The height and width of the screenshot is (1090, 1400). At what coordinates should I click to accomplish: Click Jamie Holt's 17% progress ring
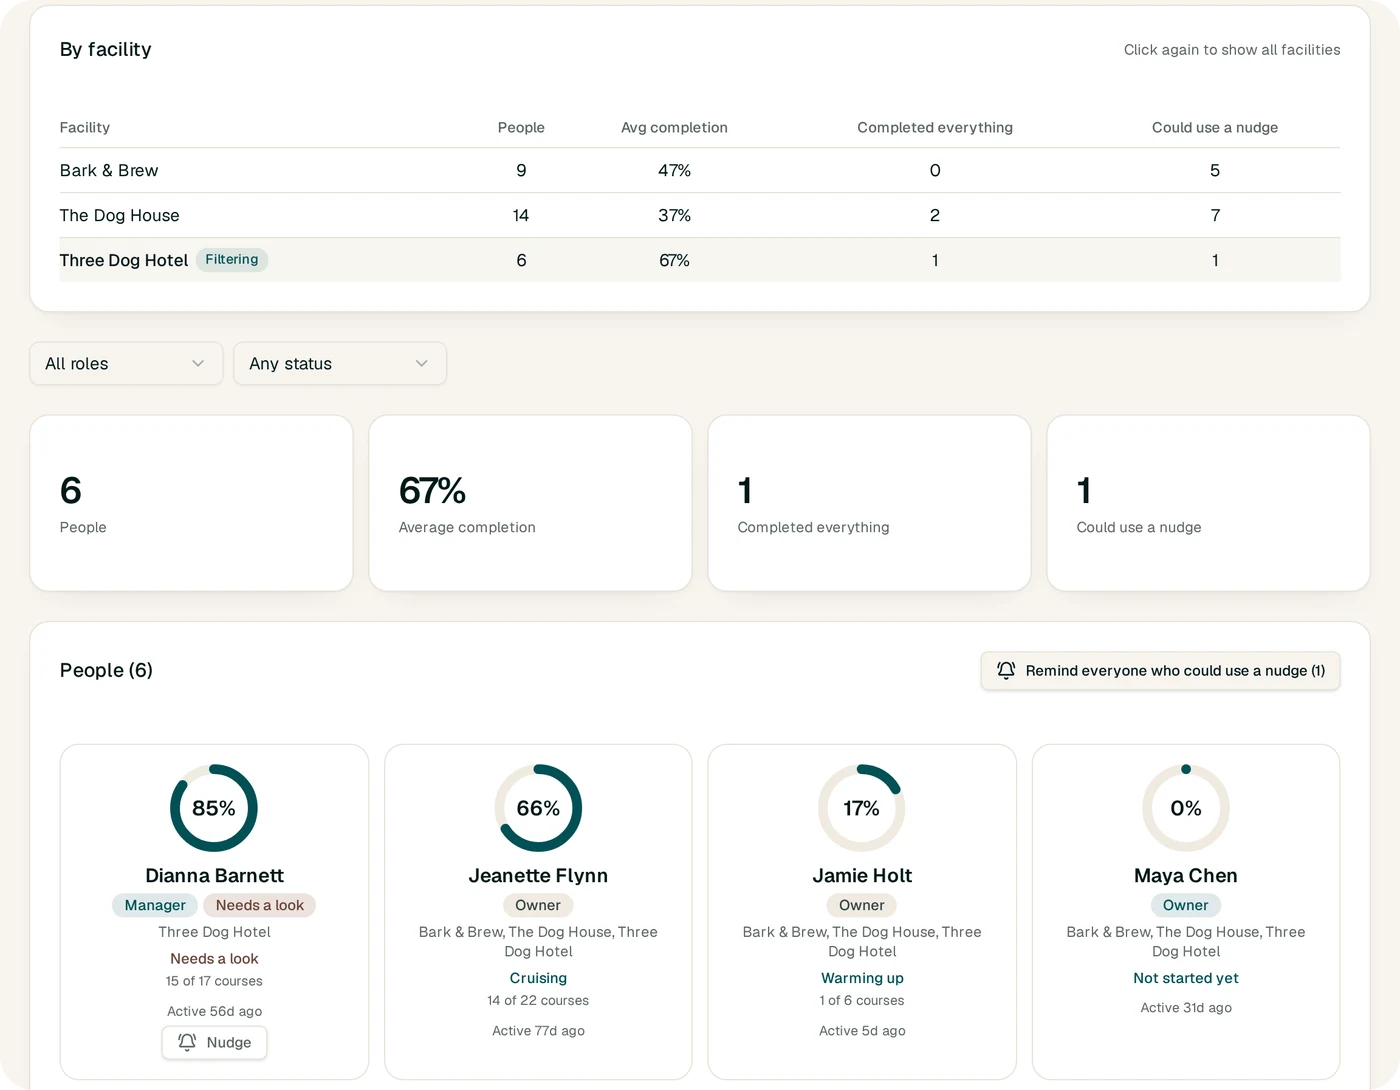[862, 808]
